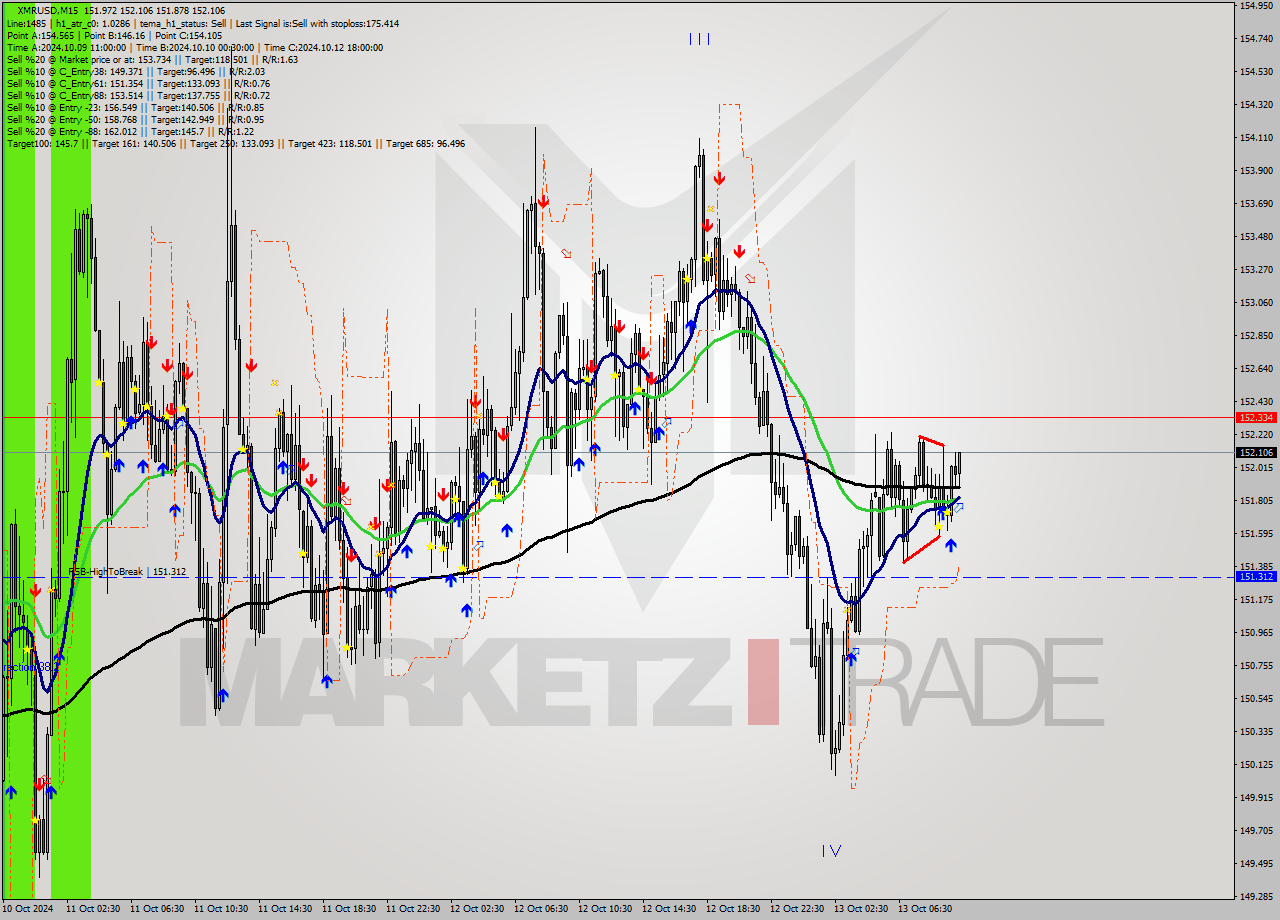Screen dimensions: 1280x920
Task: Click the 'I V' wave label
Action: (x=831, y=851)
